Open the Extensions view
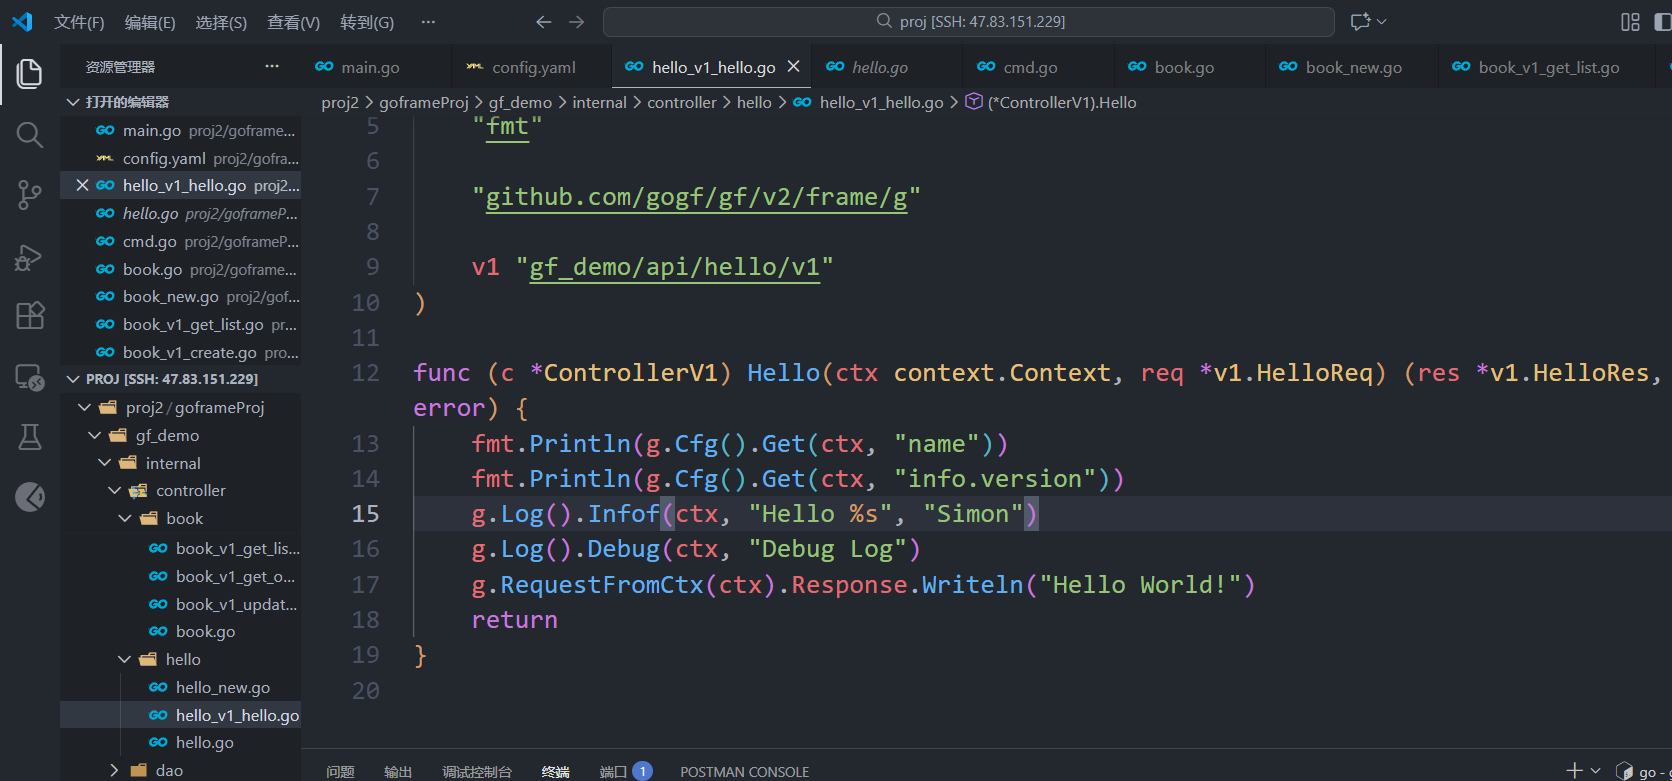This screenshot has height=781, width=1672. pos(30,316)
